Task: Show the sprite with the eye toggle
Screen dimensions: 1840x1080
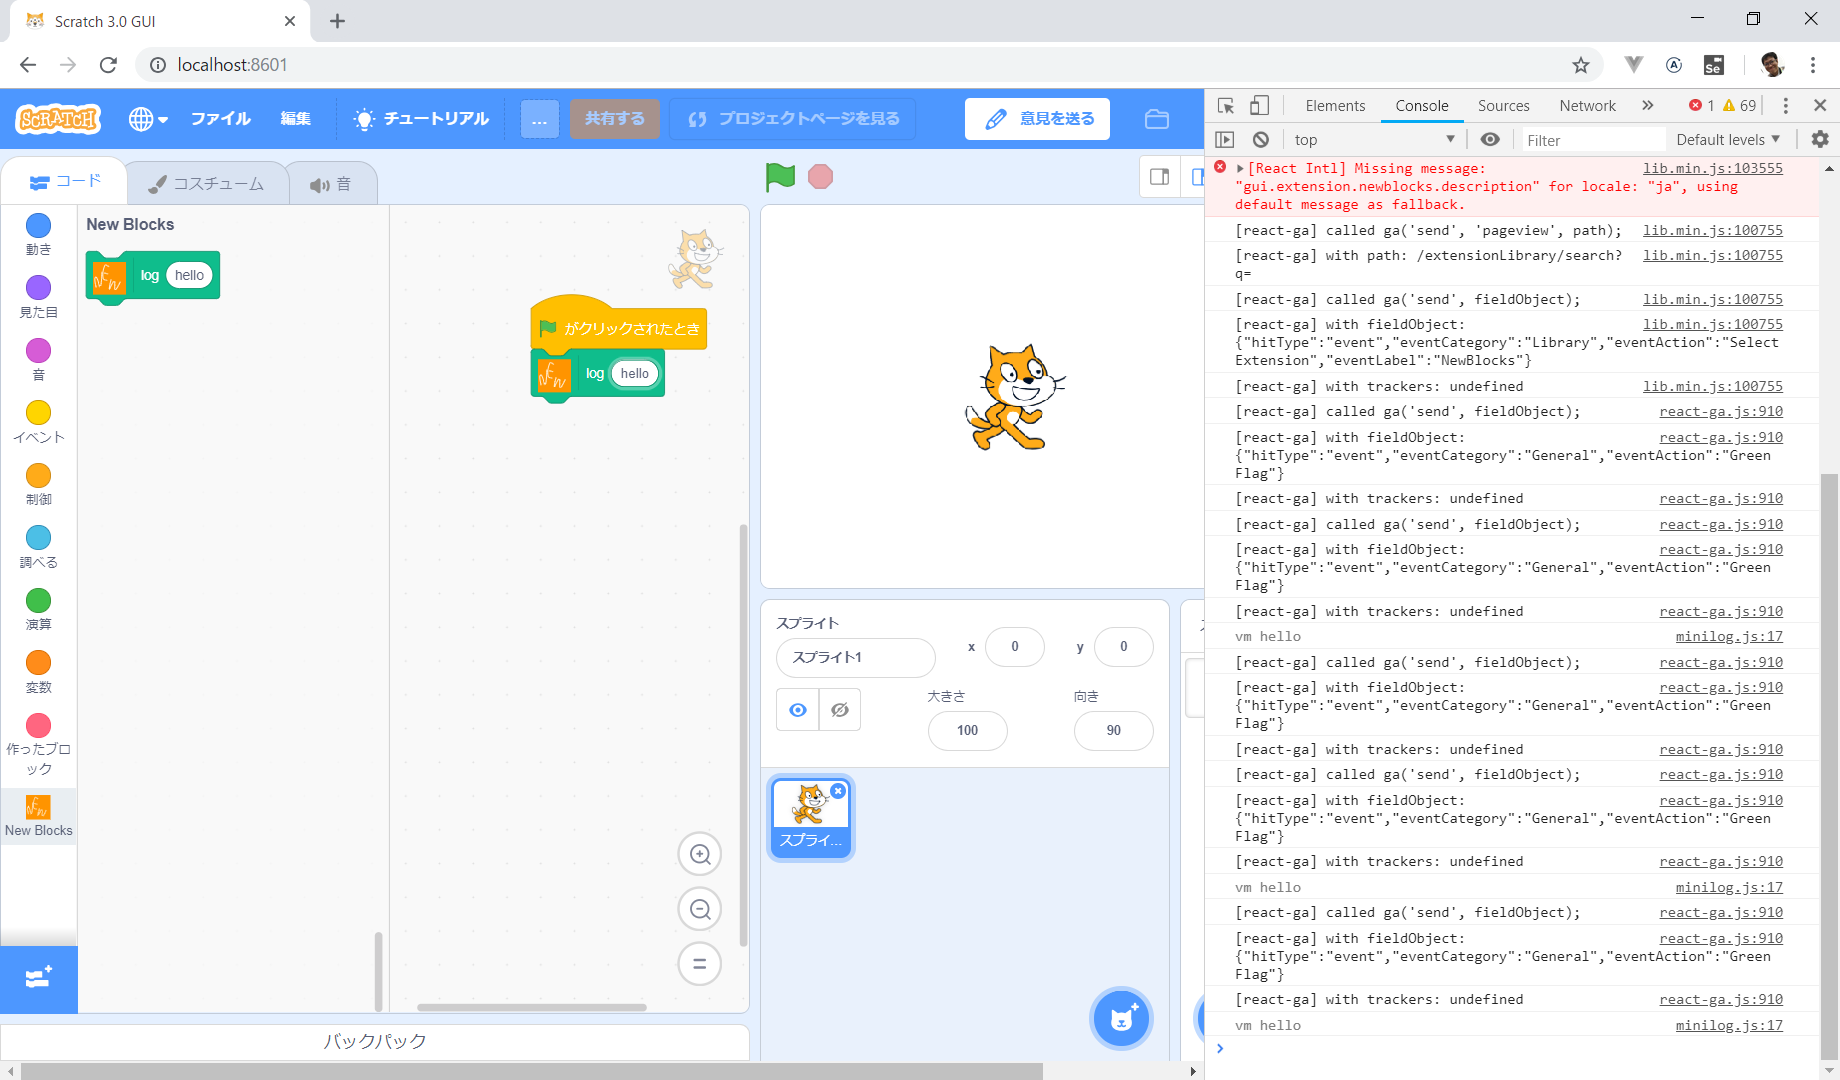Action: tap(797, 709)
